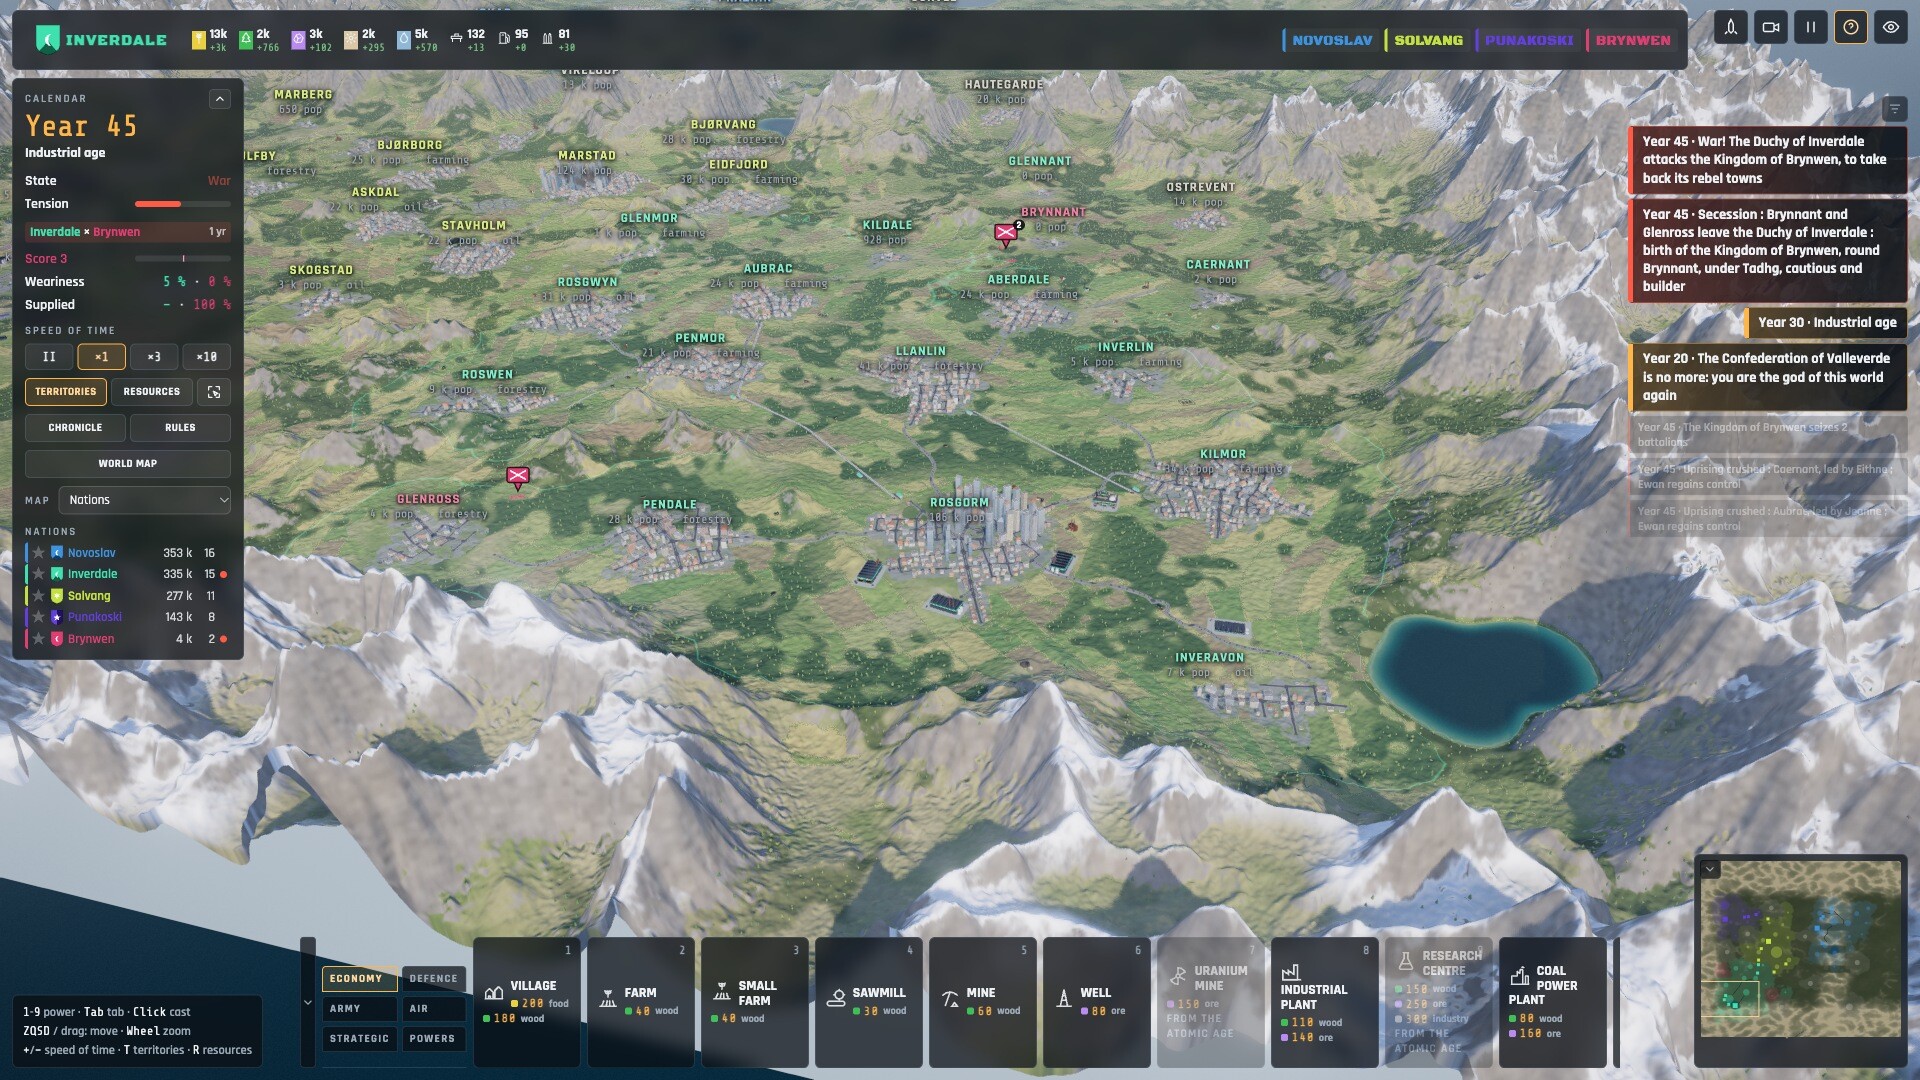Open the help question mark icon
The height and width of the screenshot is (1080, 1920).
[x=1851, y=27]
